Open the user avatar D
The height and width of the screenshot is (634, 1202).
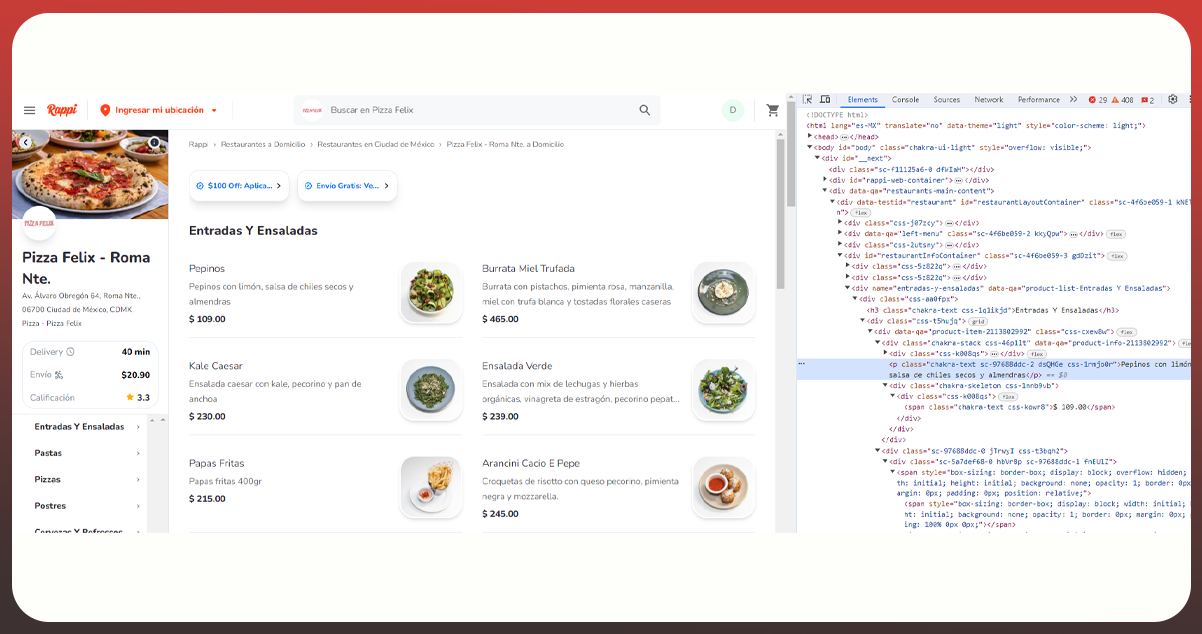[x=733, y=110]
